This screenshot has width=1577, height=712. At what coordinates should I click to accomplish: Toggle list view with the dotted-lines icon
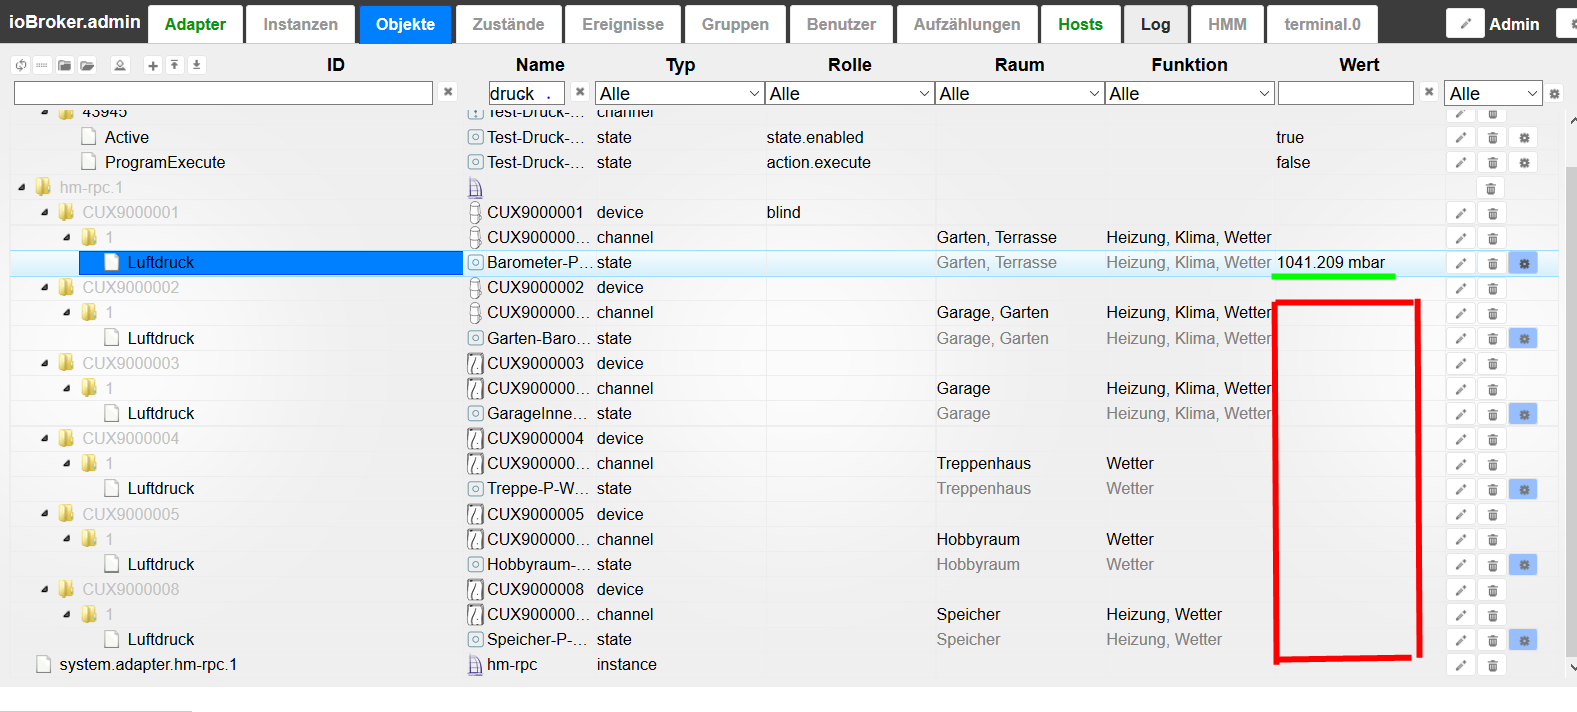[42, 65]
